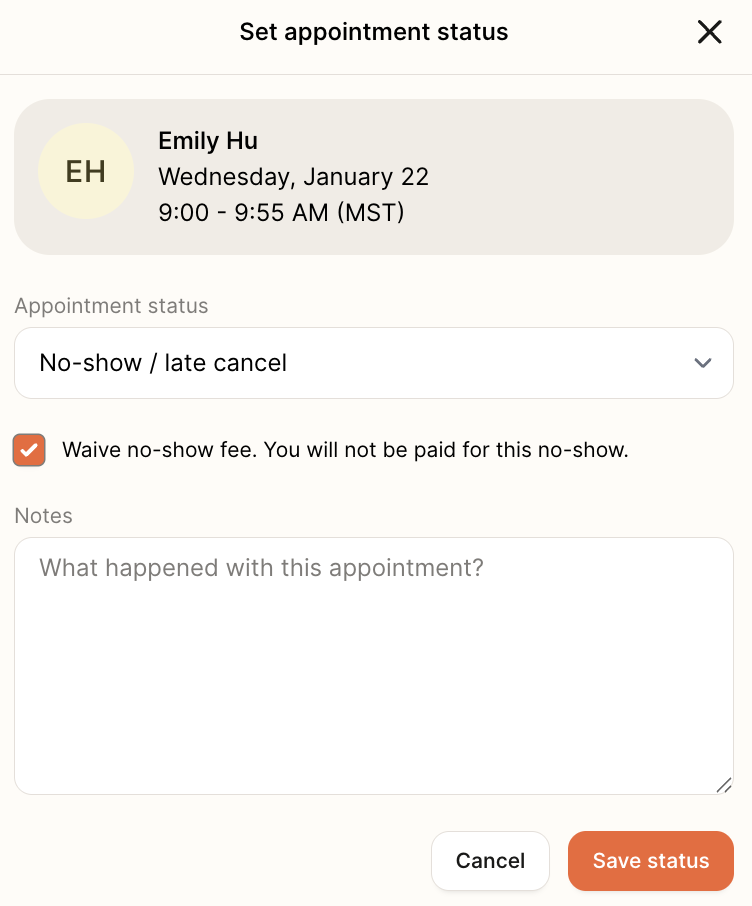Click the Notes label
The width and height of the screenshot is (752, 906).
tap(43, 515)
